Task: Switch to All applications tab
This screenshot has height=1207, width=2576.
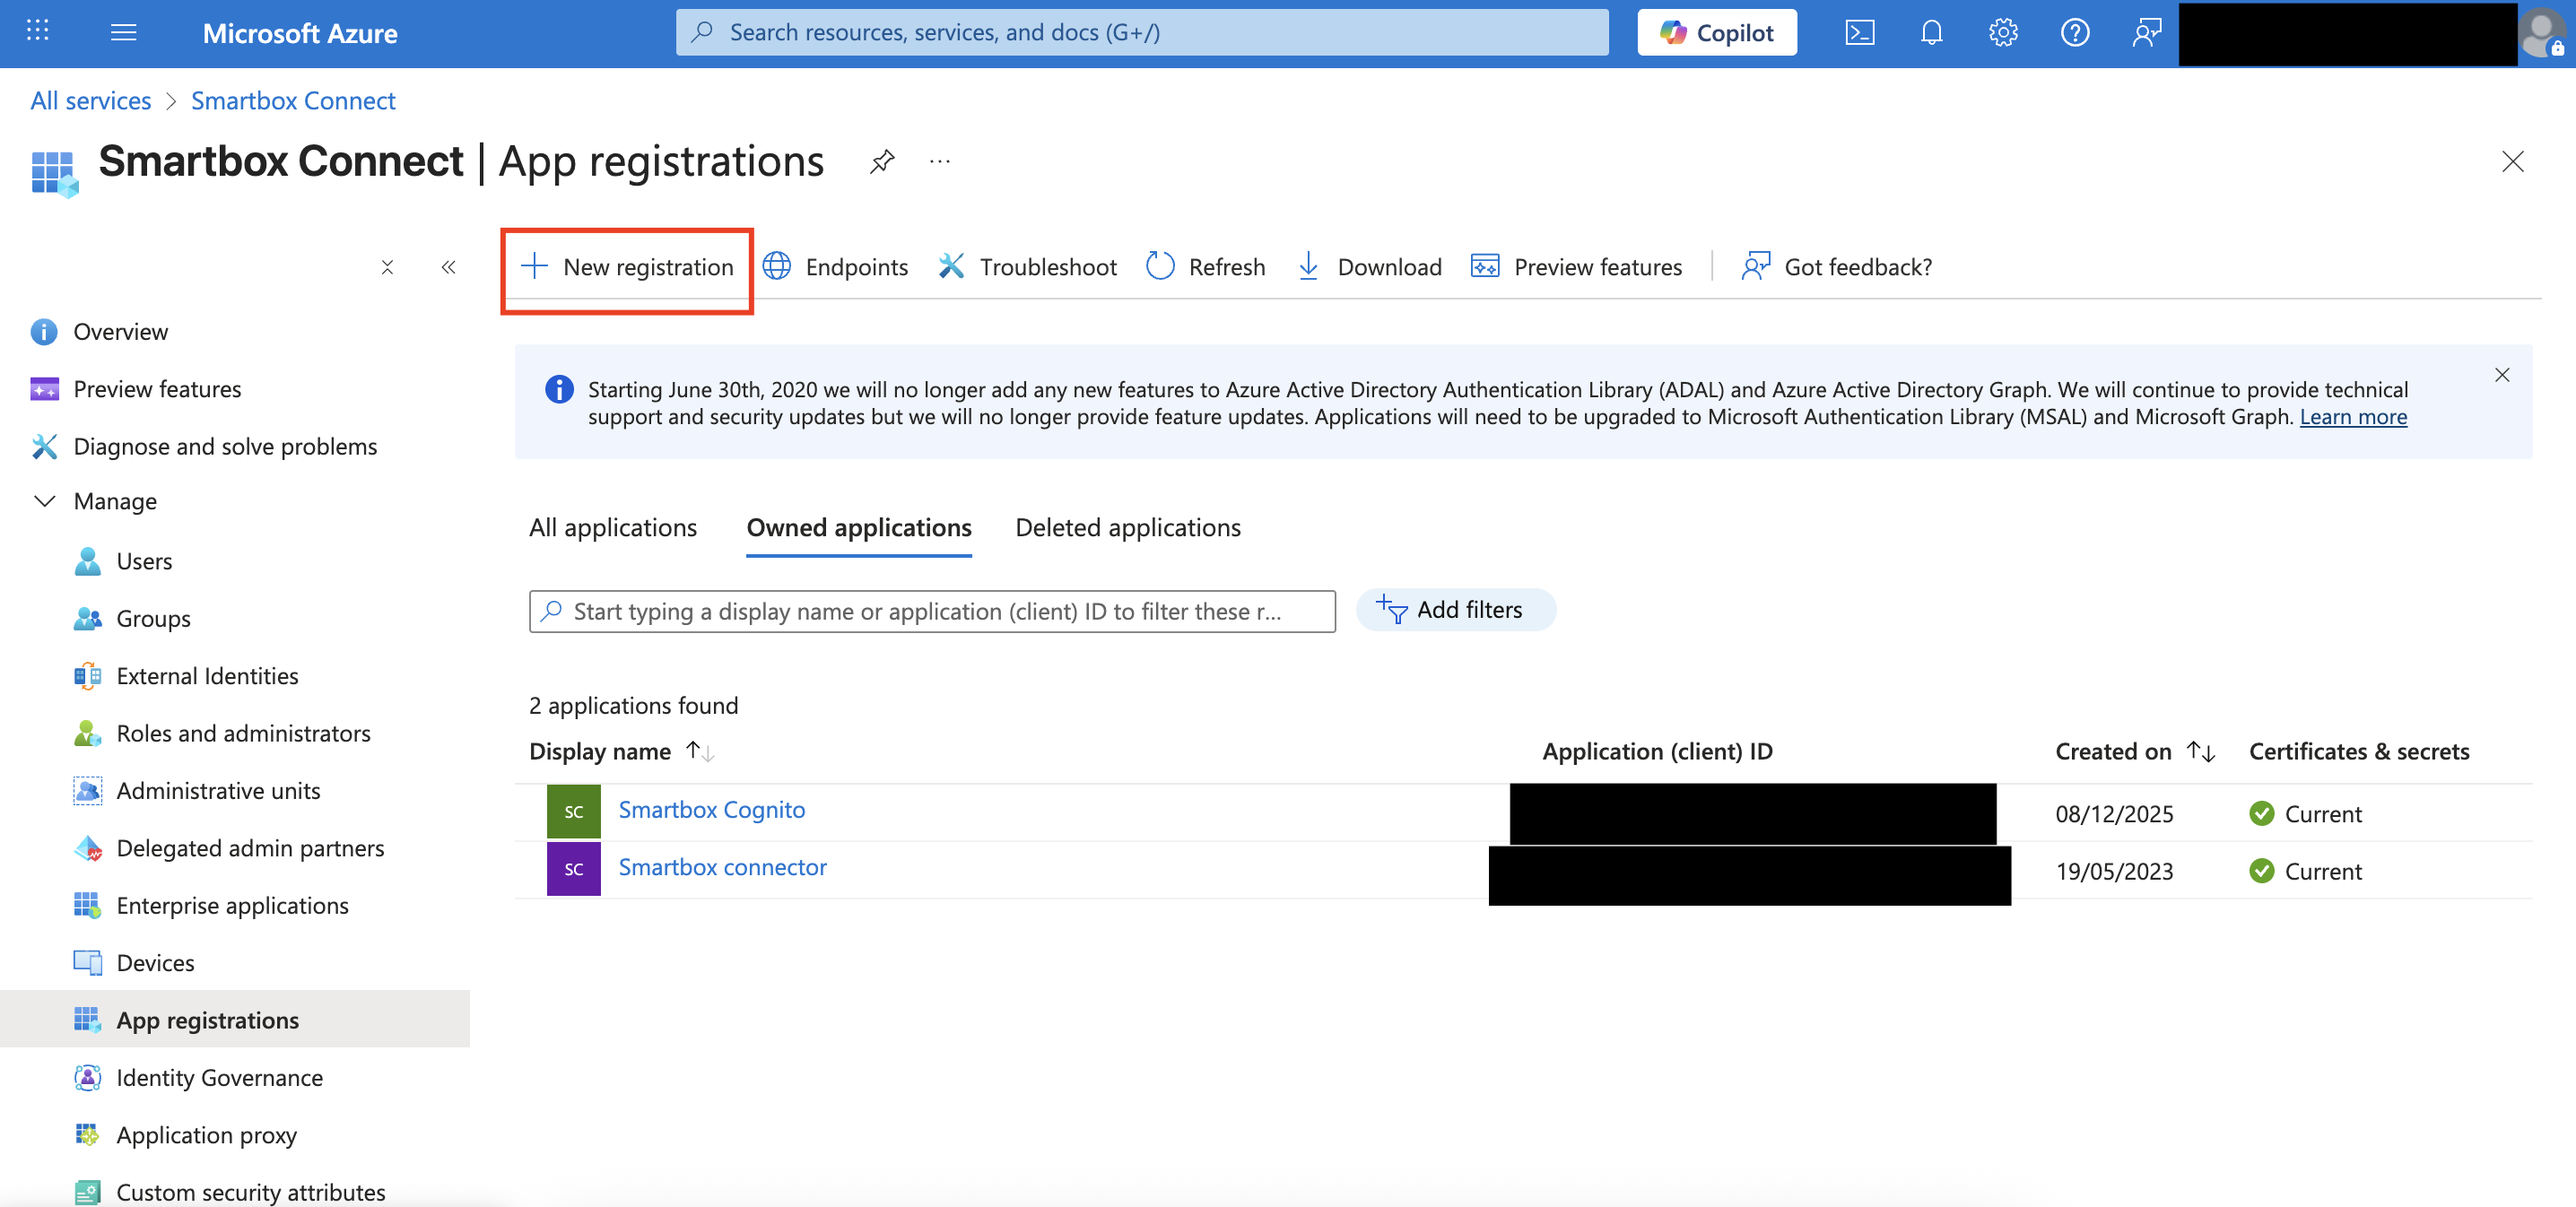Action: click(612, 527)
